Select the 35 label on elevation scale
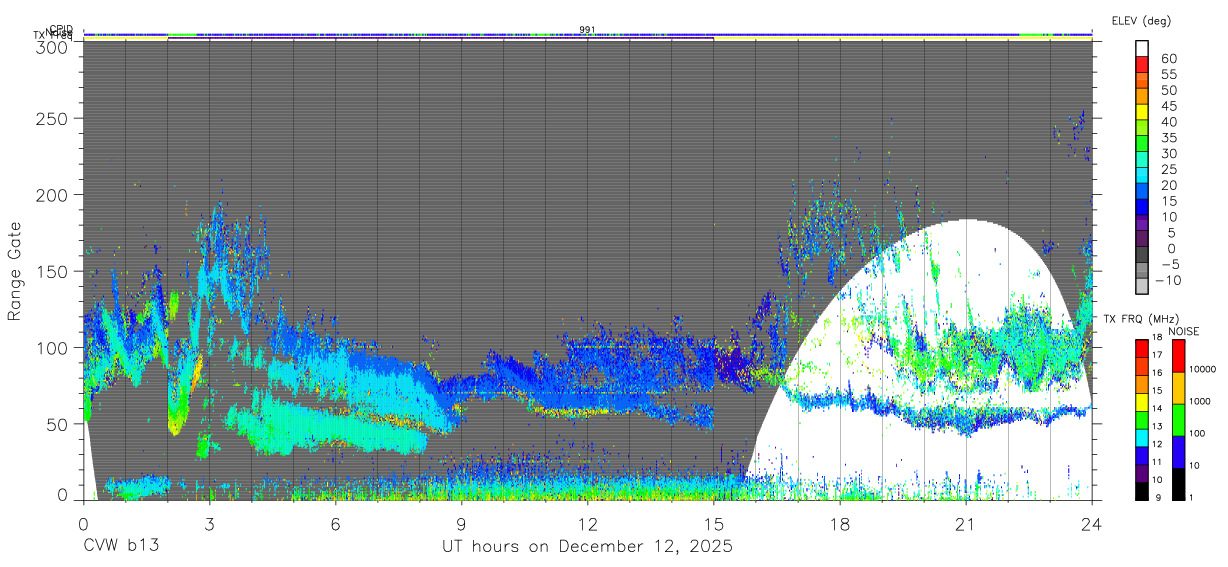Image resolution: width=1228 pixels, height=567 pixels. (1168, 138)
